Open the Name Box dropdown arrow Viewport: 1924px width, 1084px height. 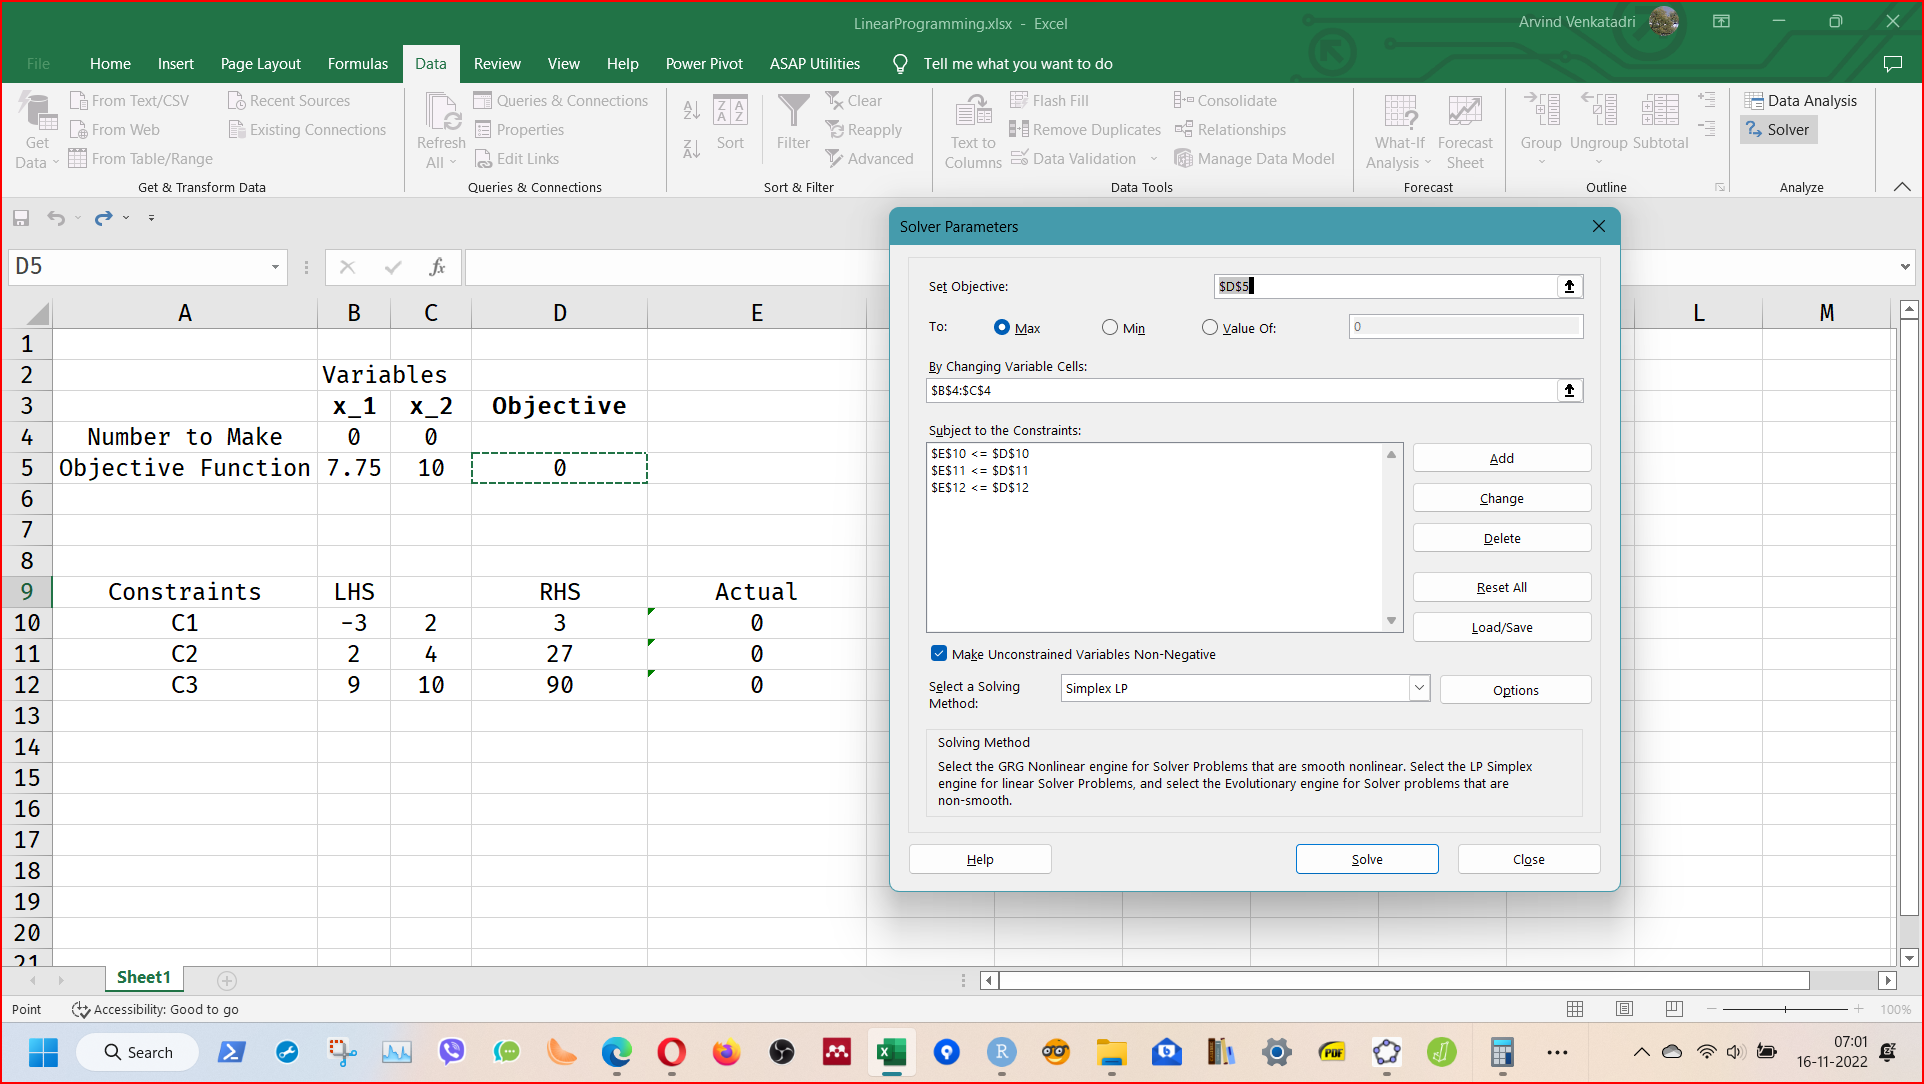[275, 267]
